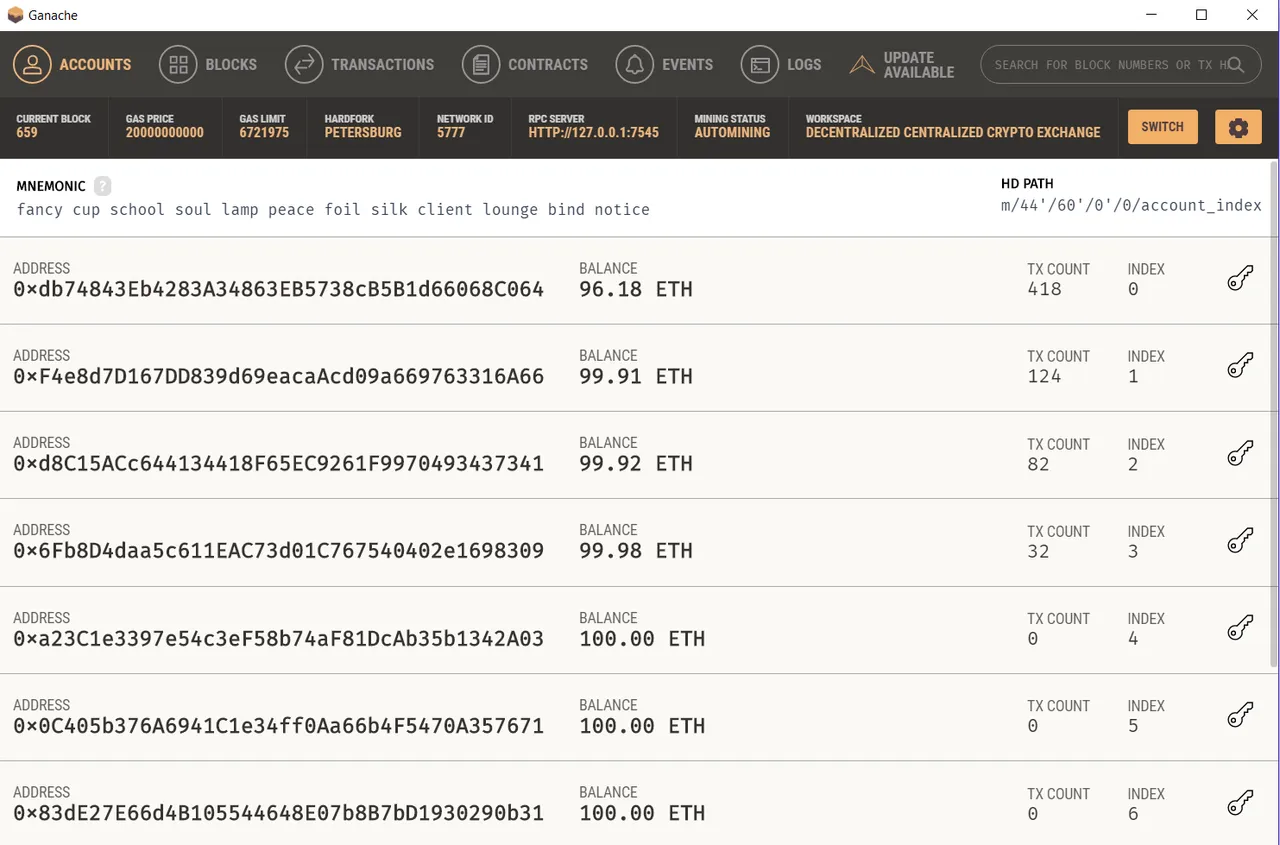Viewport: 1280px width, 845px height.
Task: Open settings with the gear icon
Action: [x=1238, y=128]
